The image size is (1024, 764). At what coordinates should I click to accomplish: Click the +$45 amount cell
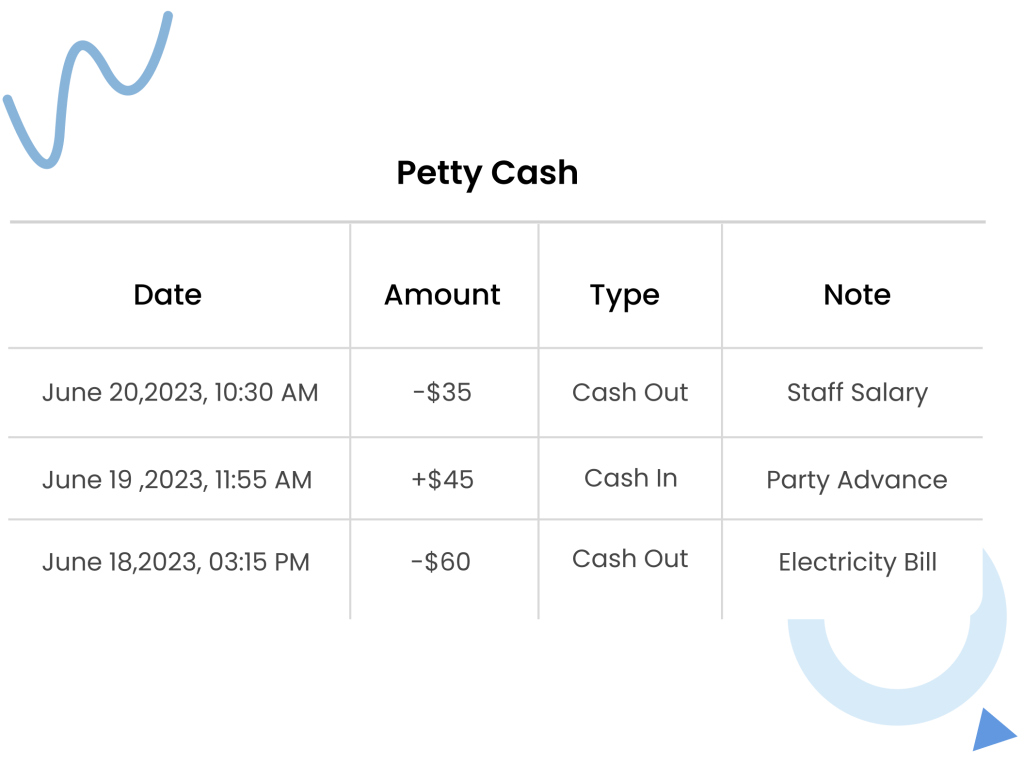point(442,480)
